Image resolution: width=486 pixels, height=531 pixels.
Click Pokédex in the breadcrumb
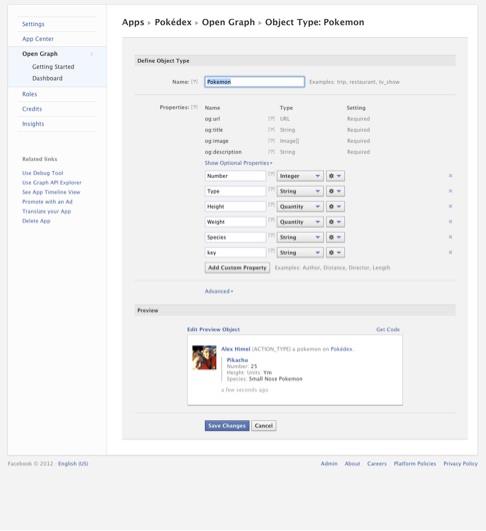(173, 22)
